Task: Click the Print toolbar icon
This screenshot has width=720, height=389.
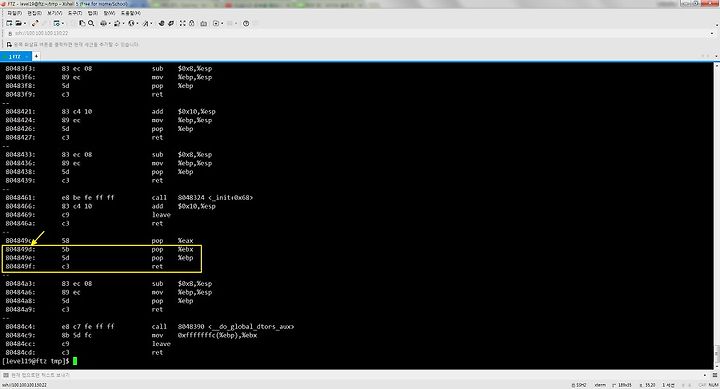Action: pos(103,23)
